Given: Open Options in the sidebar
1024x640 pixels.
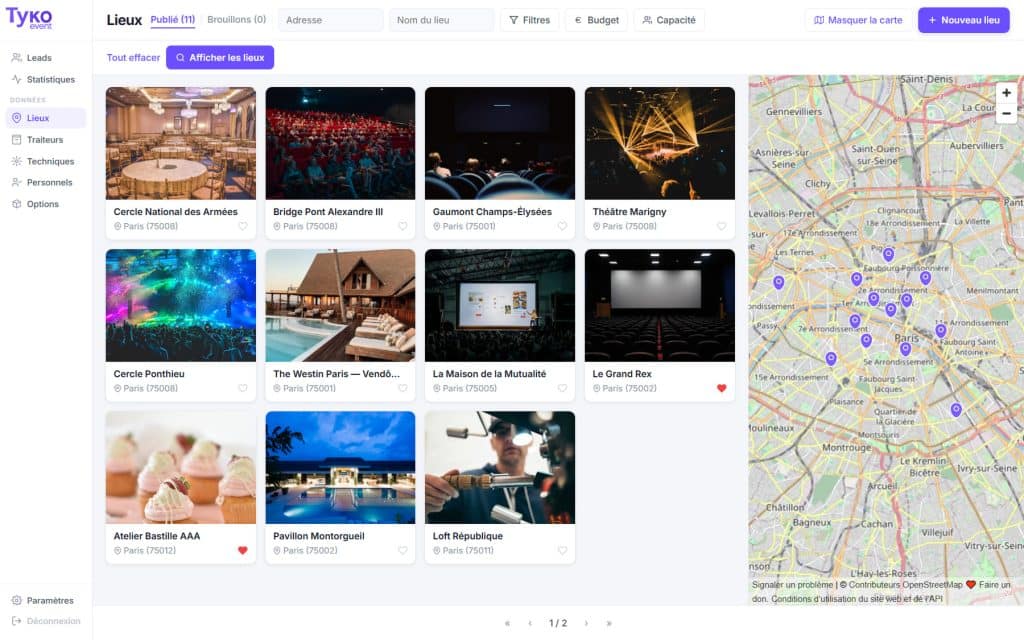Looking at the screenshot, I should [x=45, y=204].
